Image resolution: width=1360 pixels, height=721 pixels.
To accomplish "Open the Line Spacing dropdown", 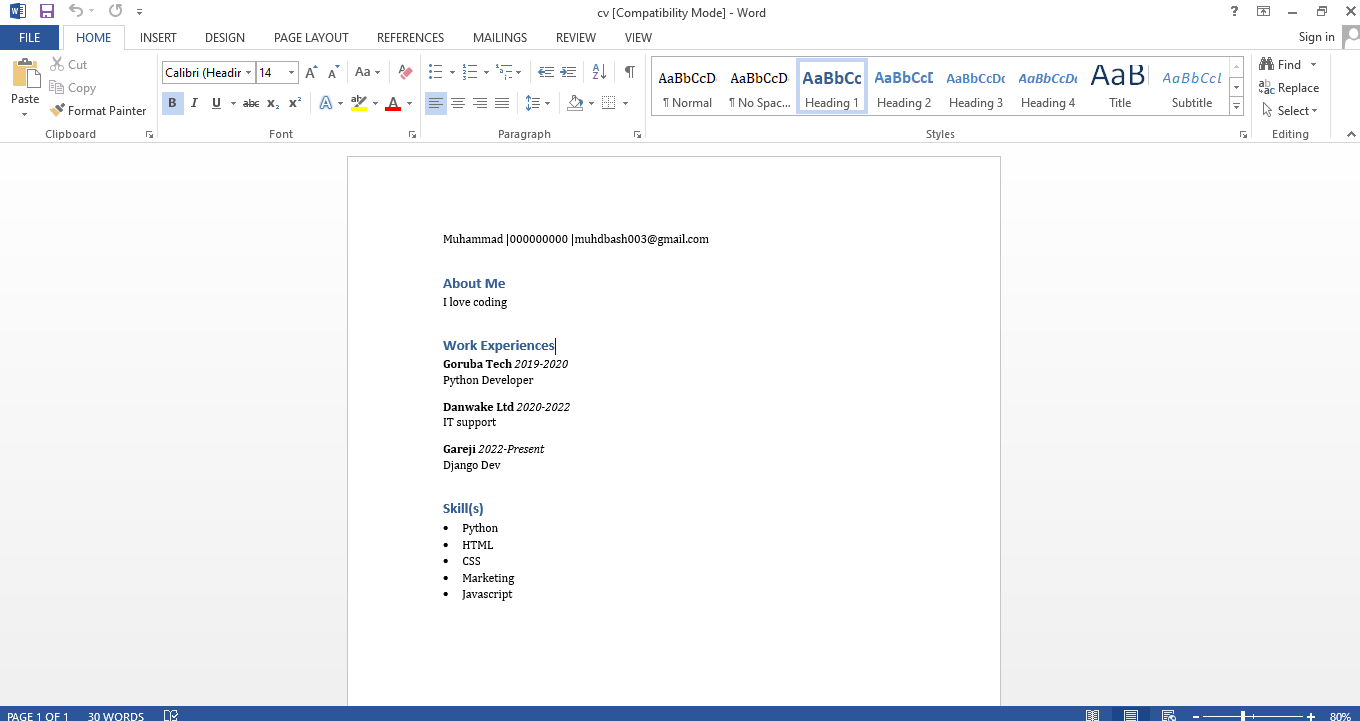I will (x=536, y=102).
